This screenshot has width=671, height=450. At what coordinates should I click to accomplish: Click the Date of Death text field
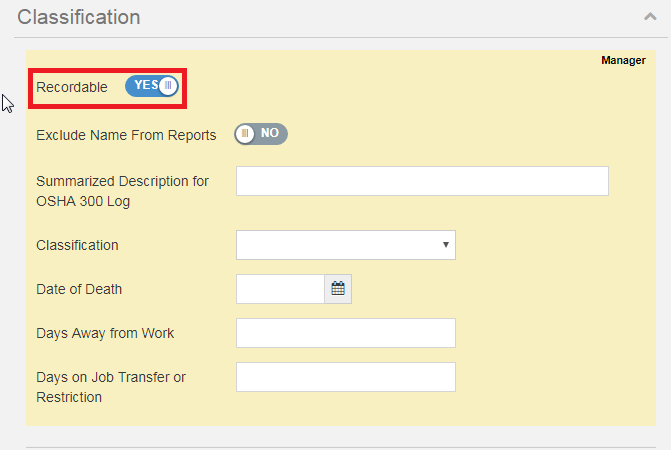pyautogui.click(x=281, y=289)
